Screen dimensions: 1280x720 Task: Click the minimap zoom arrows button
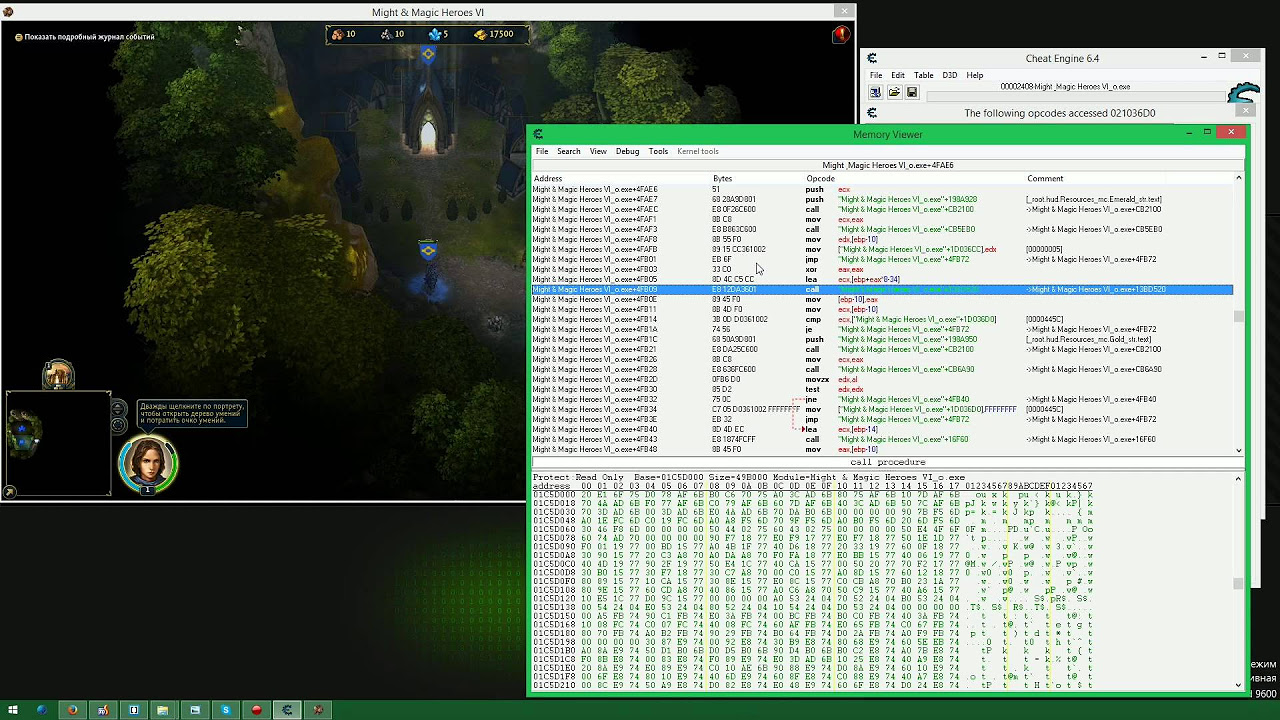[118, 409]
